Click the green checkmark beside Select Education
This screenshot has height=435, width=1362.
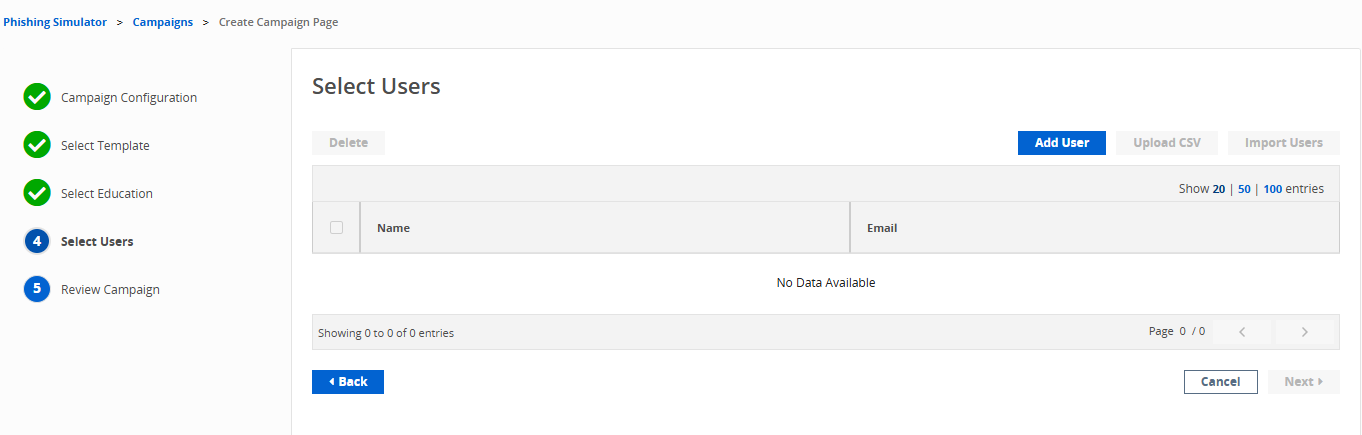(x=37, y=193)
